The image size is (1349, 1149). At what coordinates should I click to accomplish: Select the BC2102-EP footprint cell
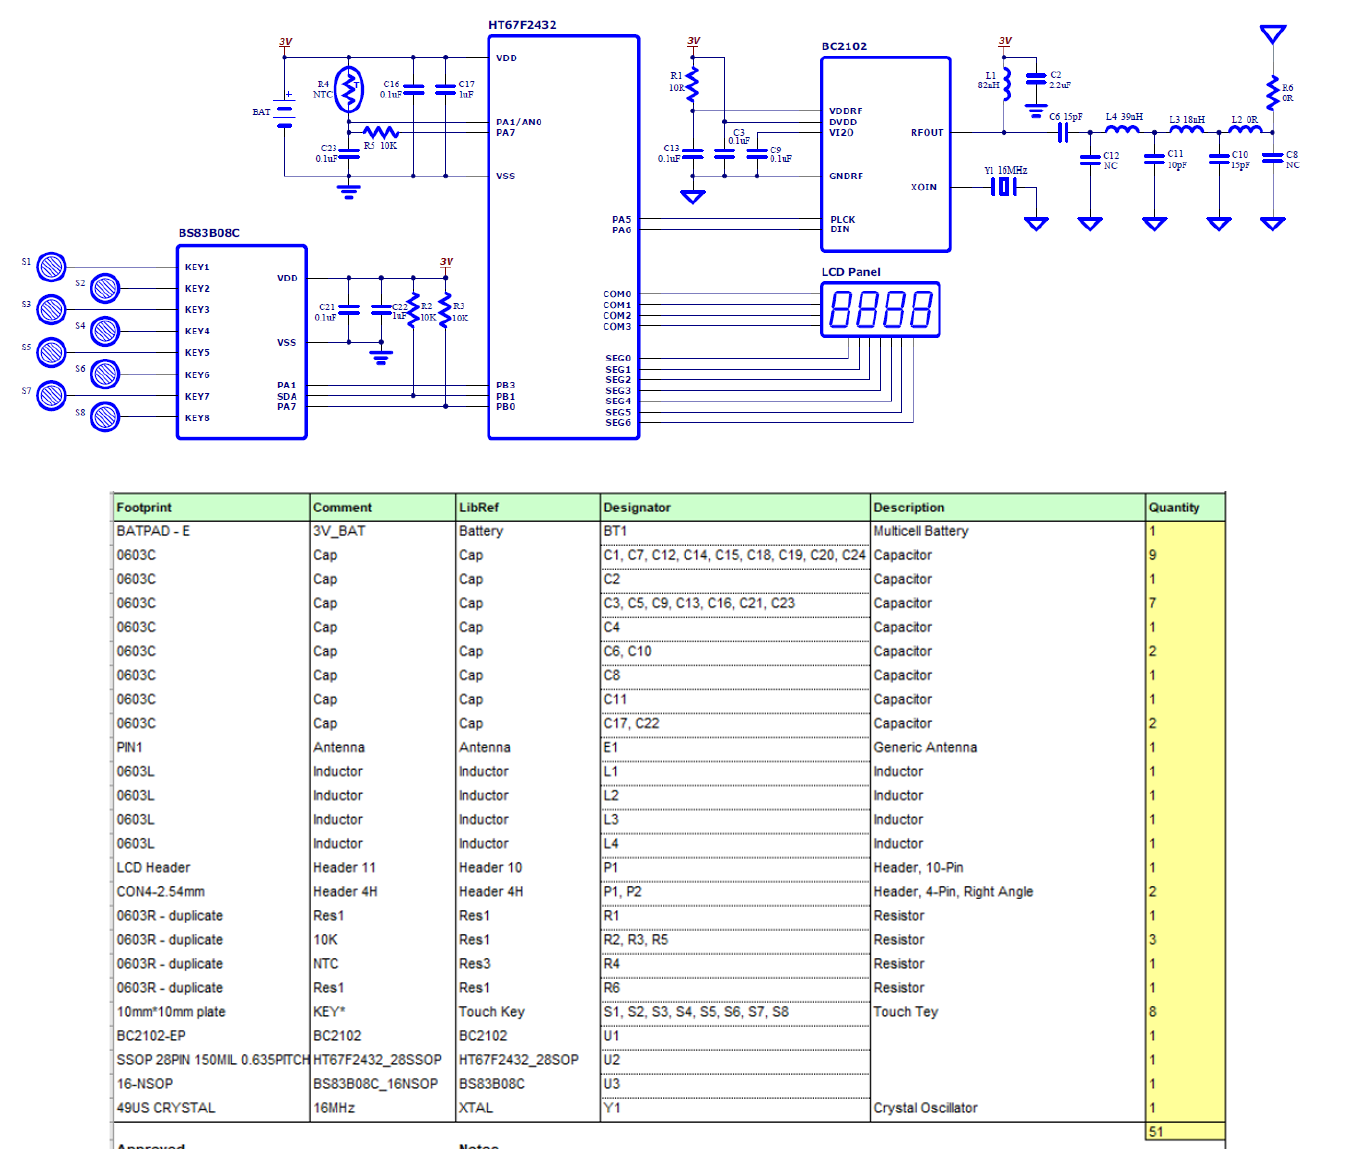pos(211,1035)
